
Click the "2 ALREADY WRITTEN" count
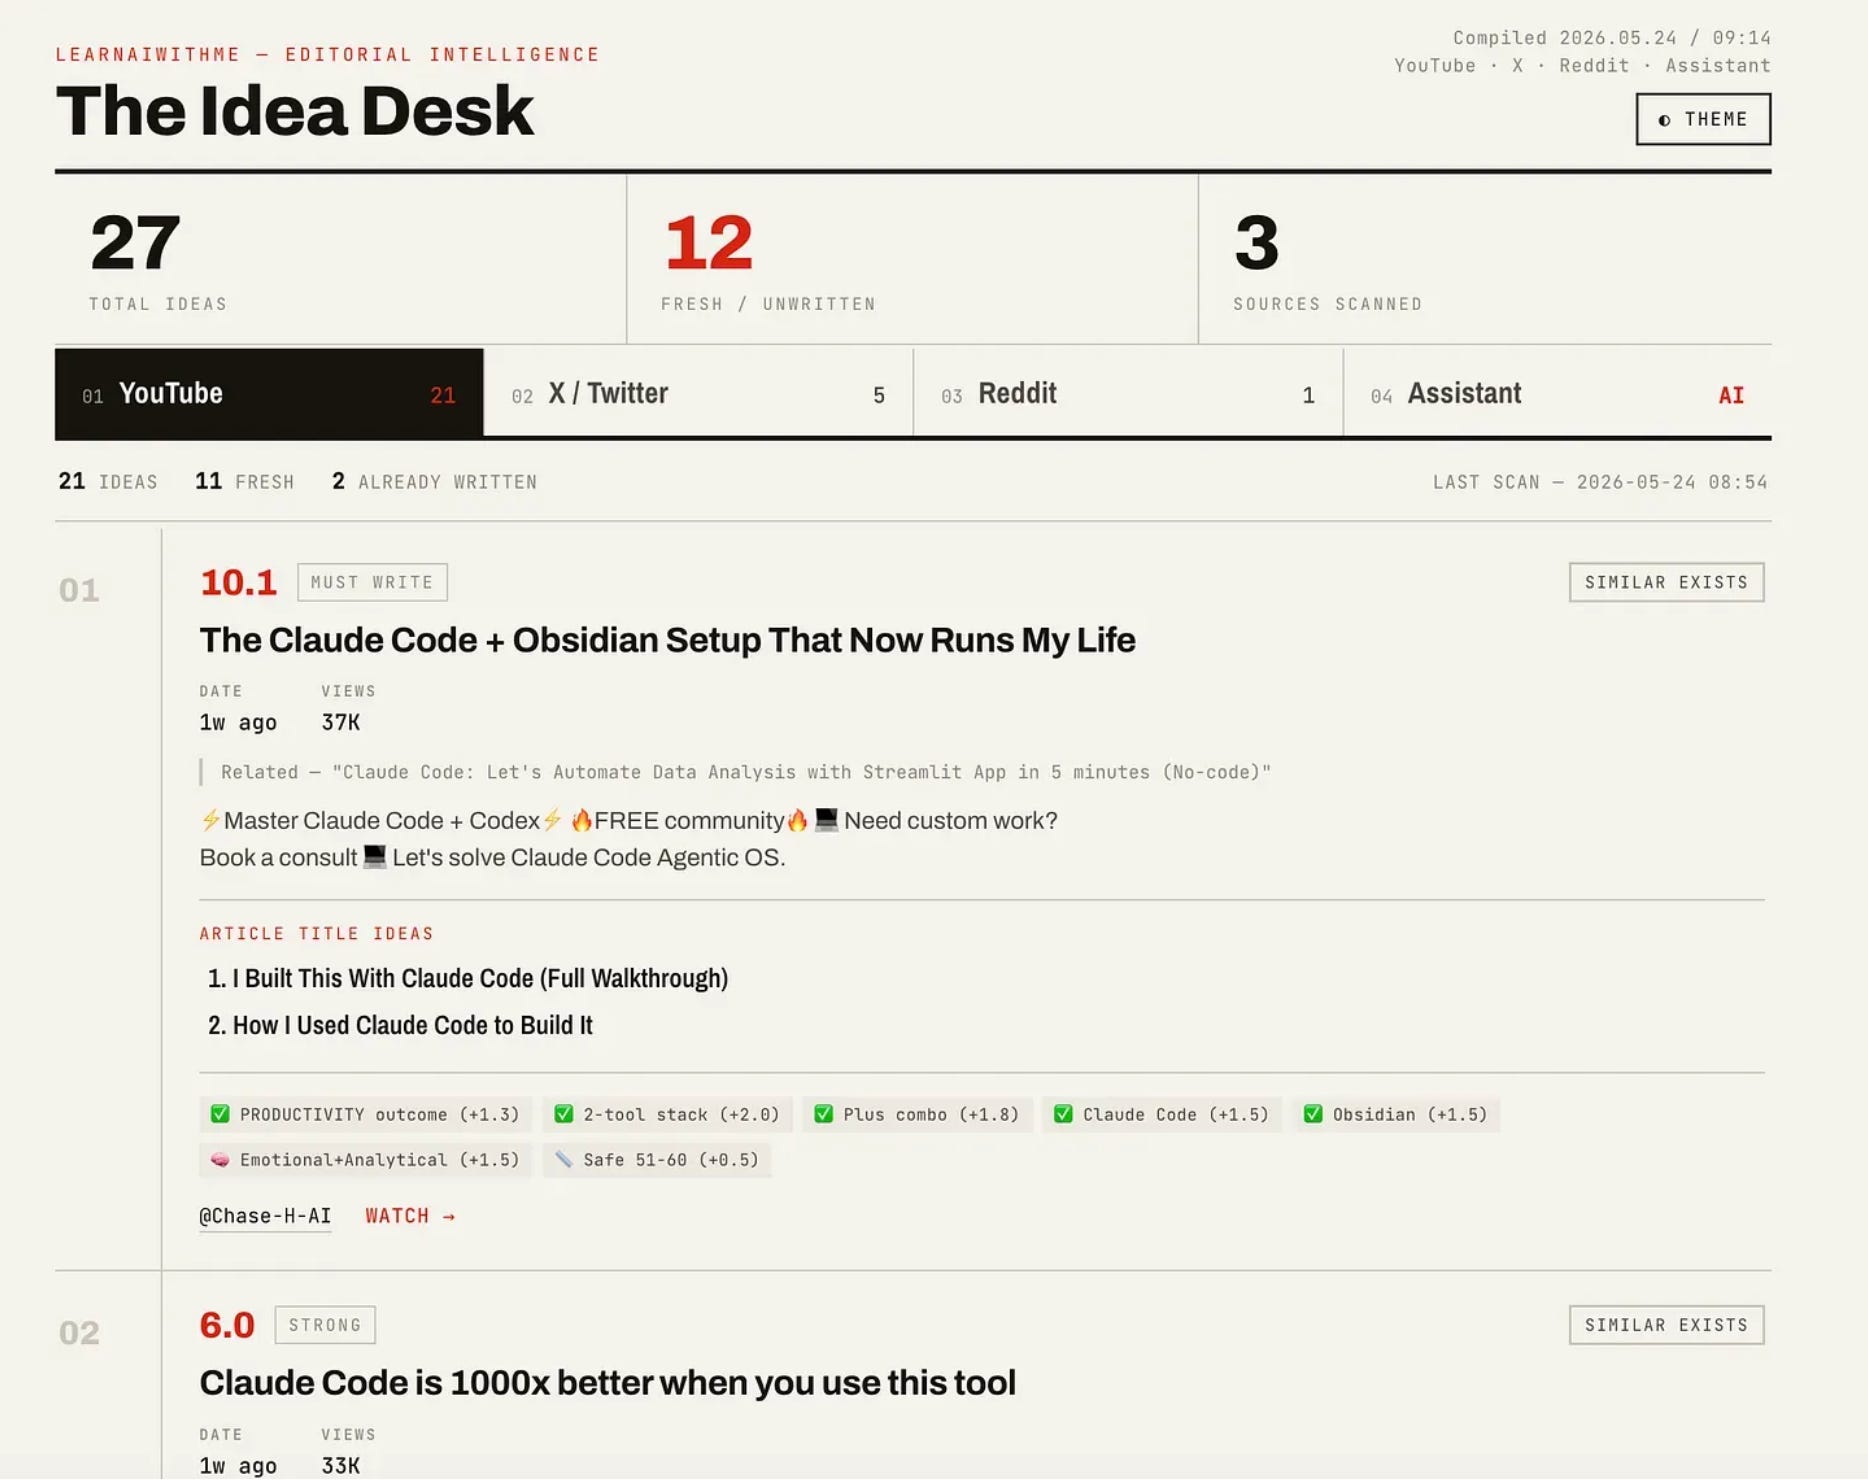tap(435, 482)
